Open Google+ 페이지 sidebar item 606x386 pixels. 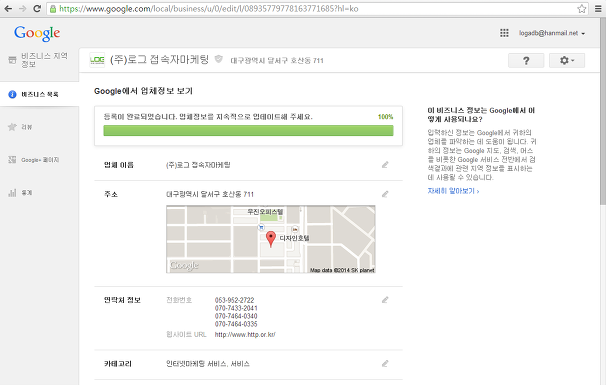pos(40,160)
